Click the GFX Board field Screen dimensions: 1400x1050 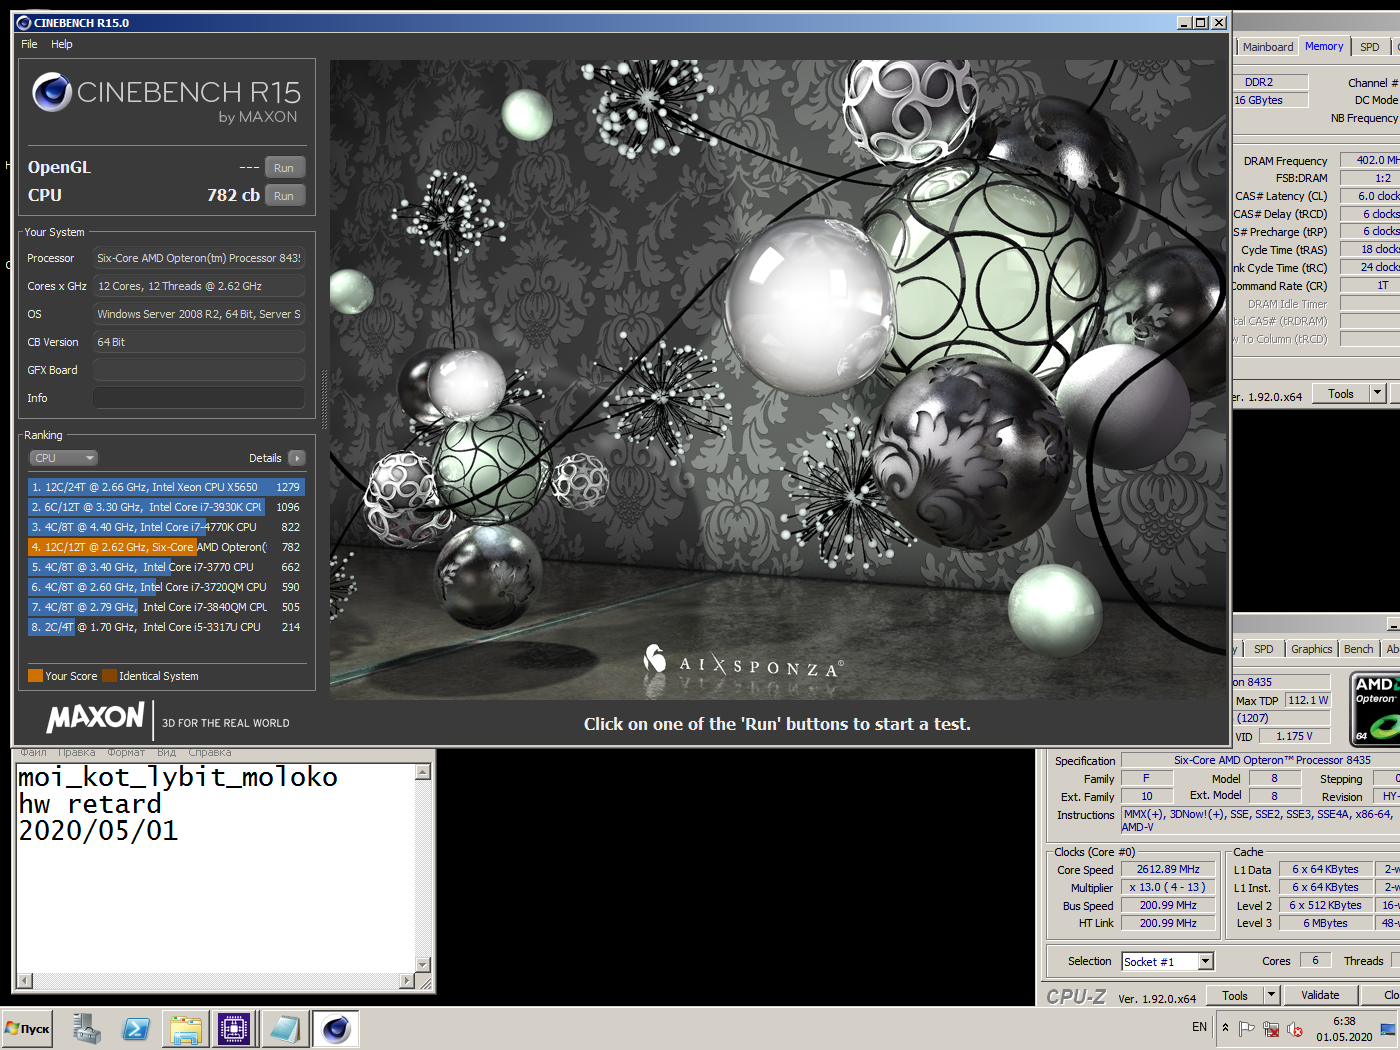tap(199, 370)
